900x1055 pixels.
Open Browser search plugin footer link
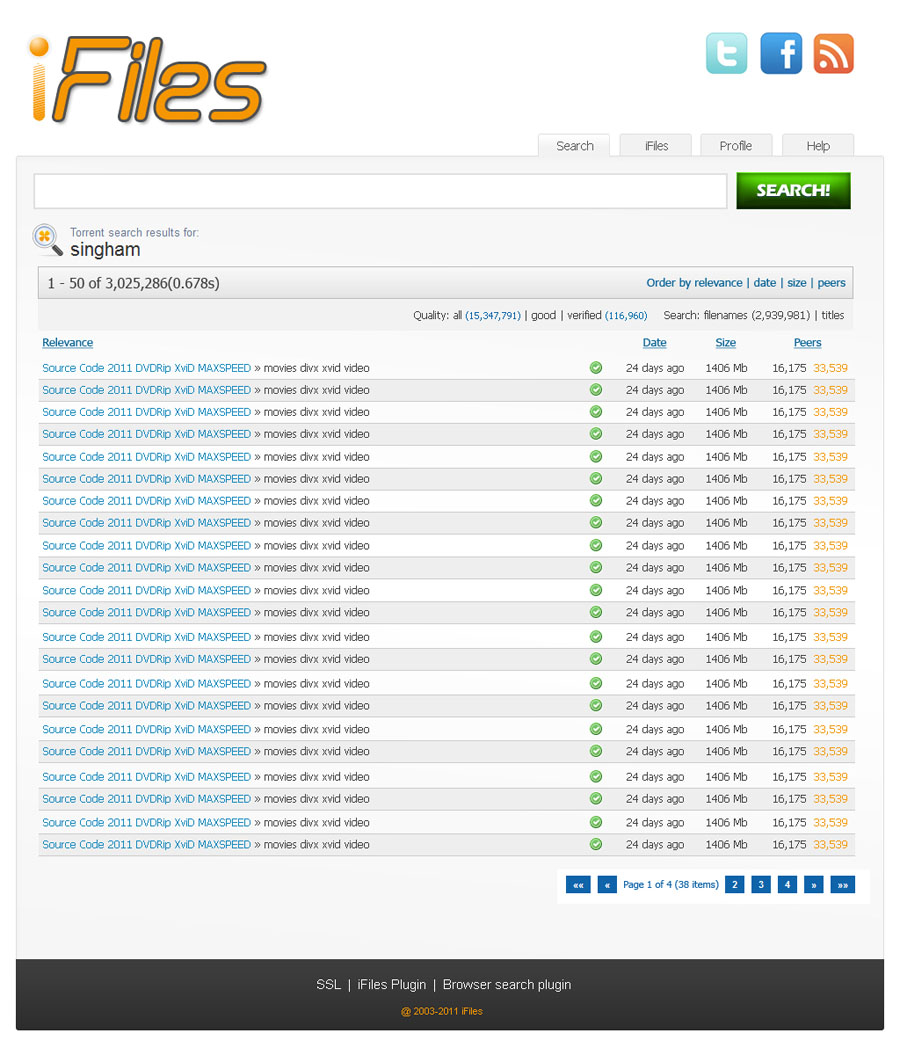[x=507, y=984]
